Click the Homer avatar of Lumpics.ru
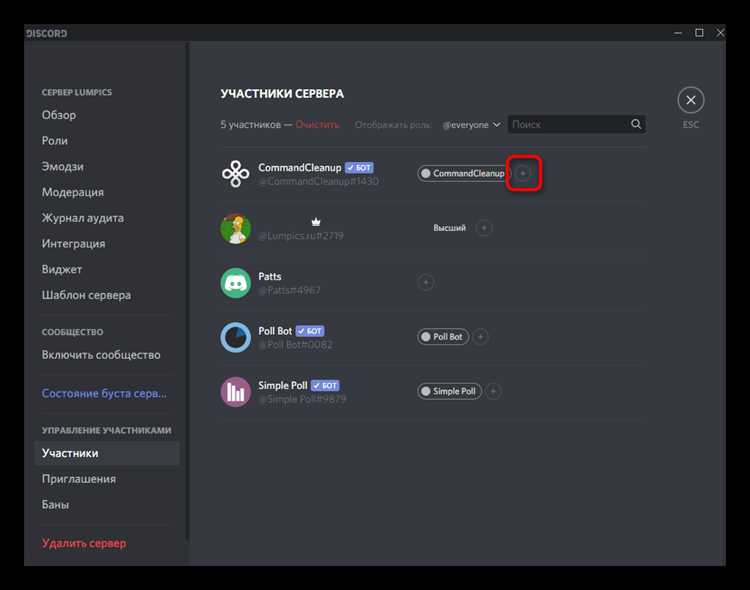Screen dimensions: 750x590 (x=235, y=228)
